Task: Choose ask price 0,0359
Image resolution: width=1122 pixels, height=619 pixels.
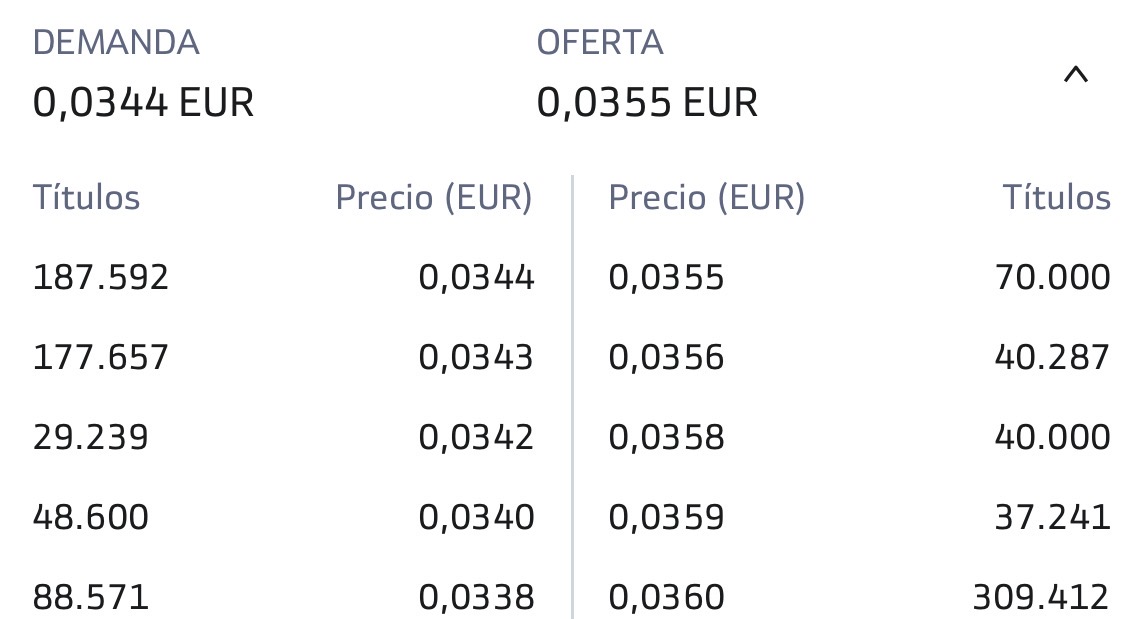Action: coord(666,517)
